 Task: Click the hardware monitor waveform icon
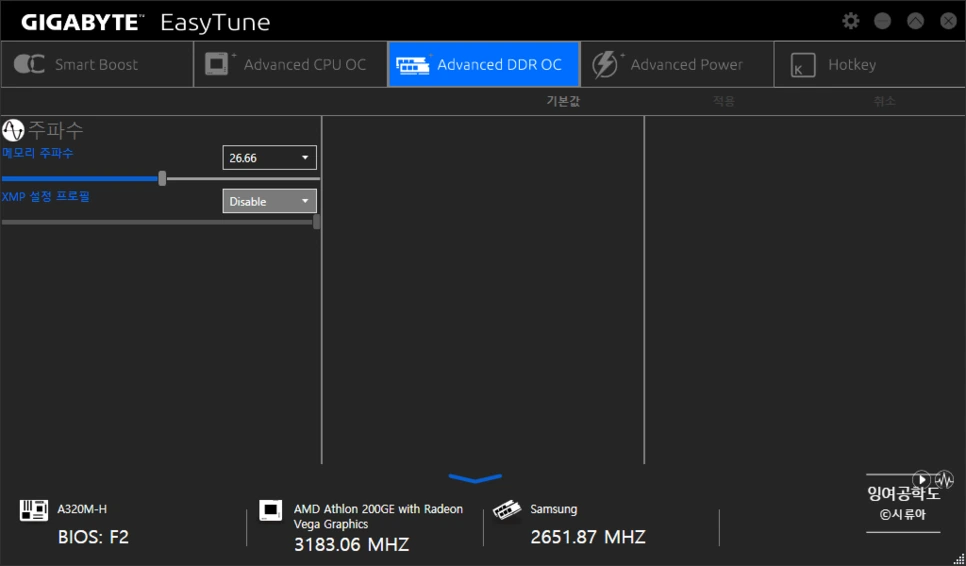point(944,479)
